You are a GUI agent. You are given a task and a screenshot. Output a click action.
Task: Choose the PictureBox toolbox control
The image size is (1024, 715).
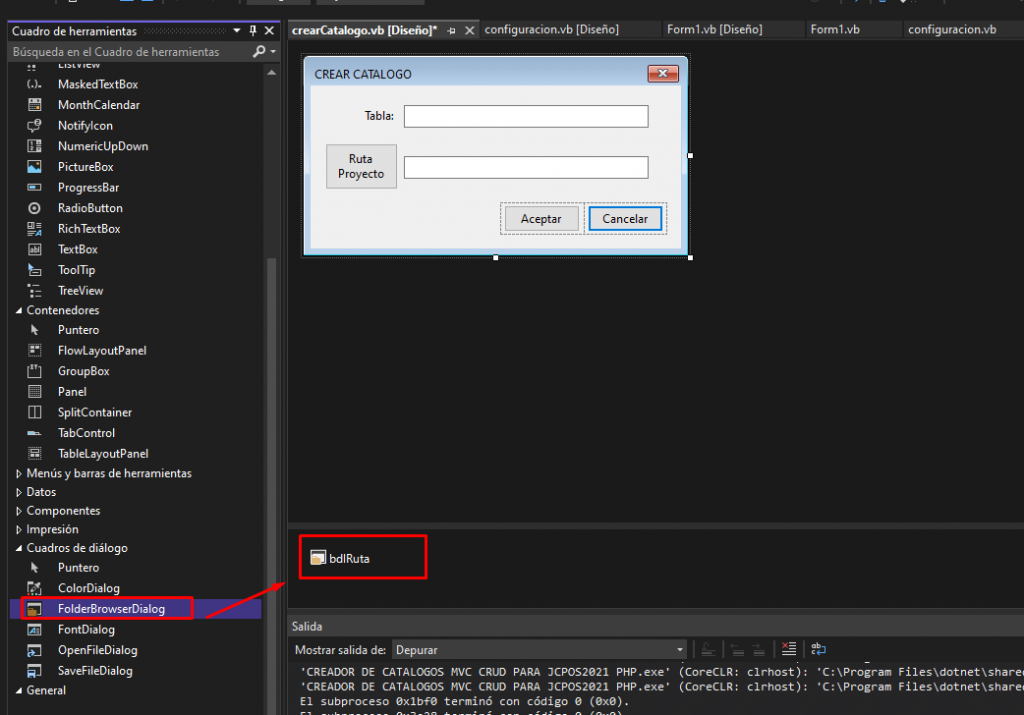coord(85,167)
